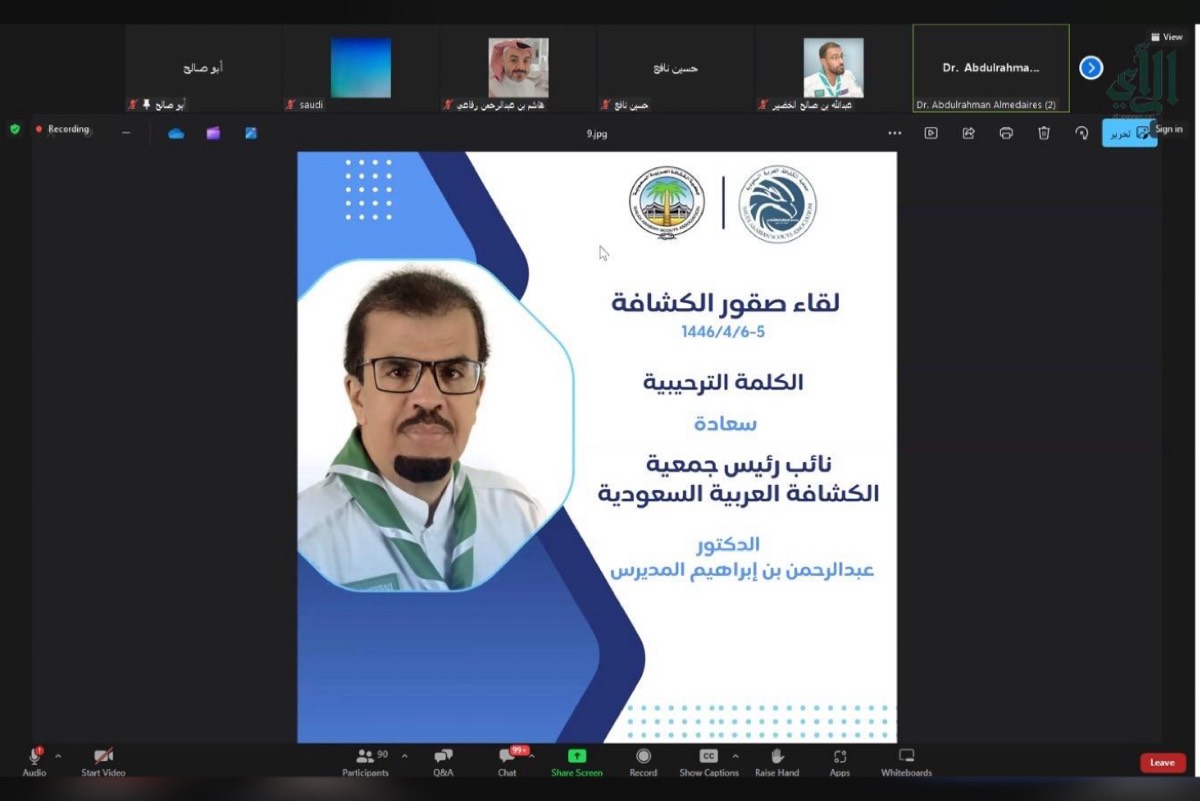Open the View layout menu

click(x=1166, y=37)
